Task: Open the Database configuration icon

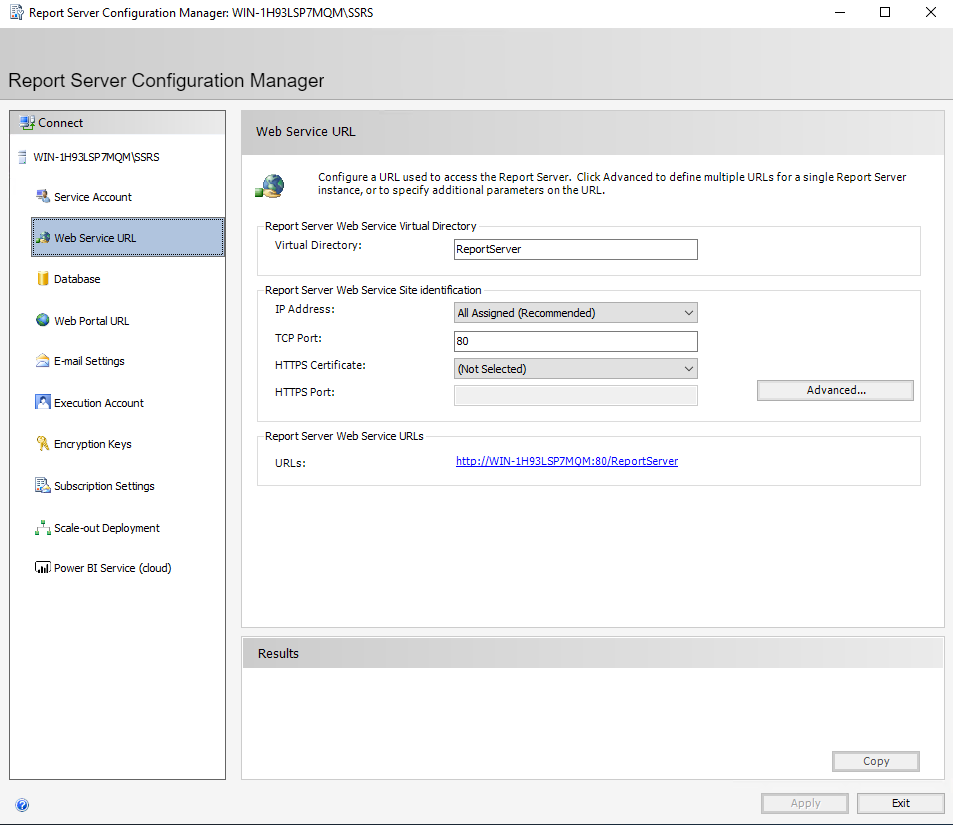Action: click(x=42, y=279)
